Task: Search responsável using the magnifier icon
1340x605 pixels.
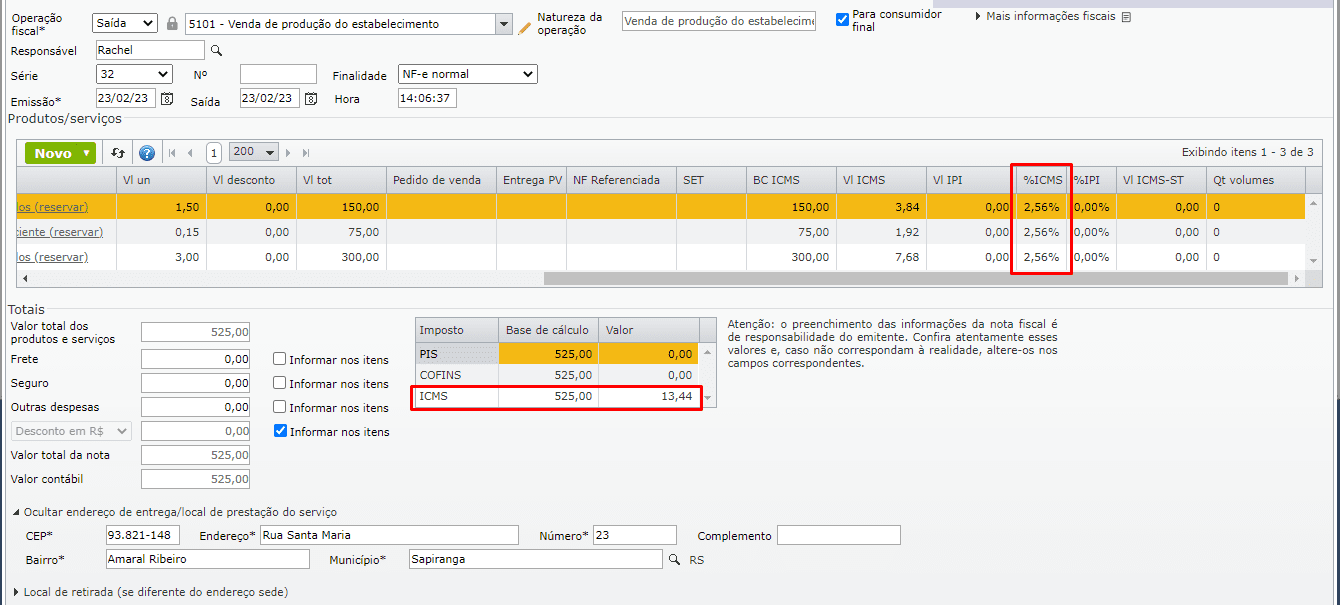Action: (x=216, y=49)
